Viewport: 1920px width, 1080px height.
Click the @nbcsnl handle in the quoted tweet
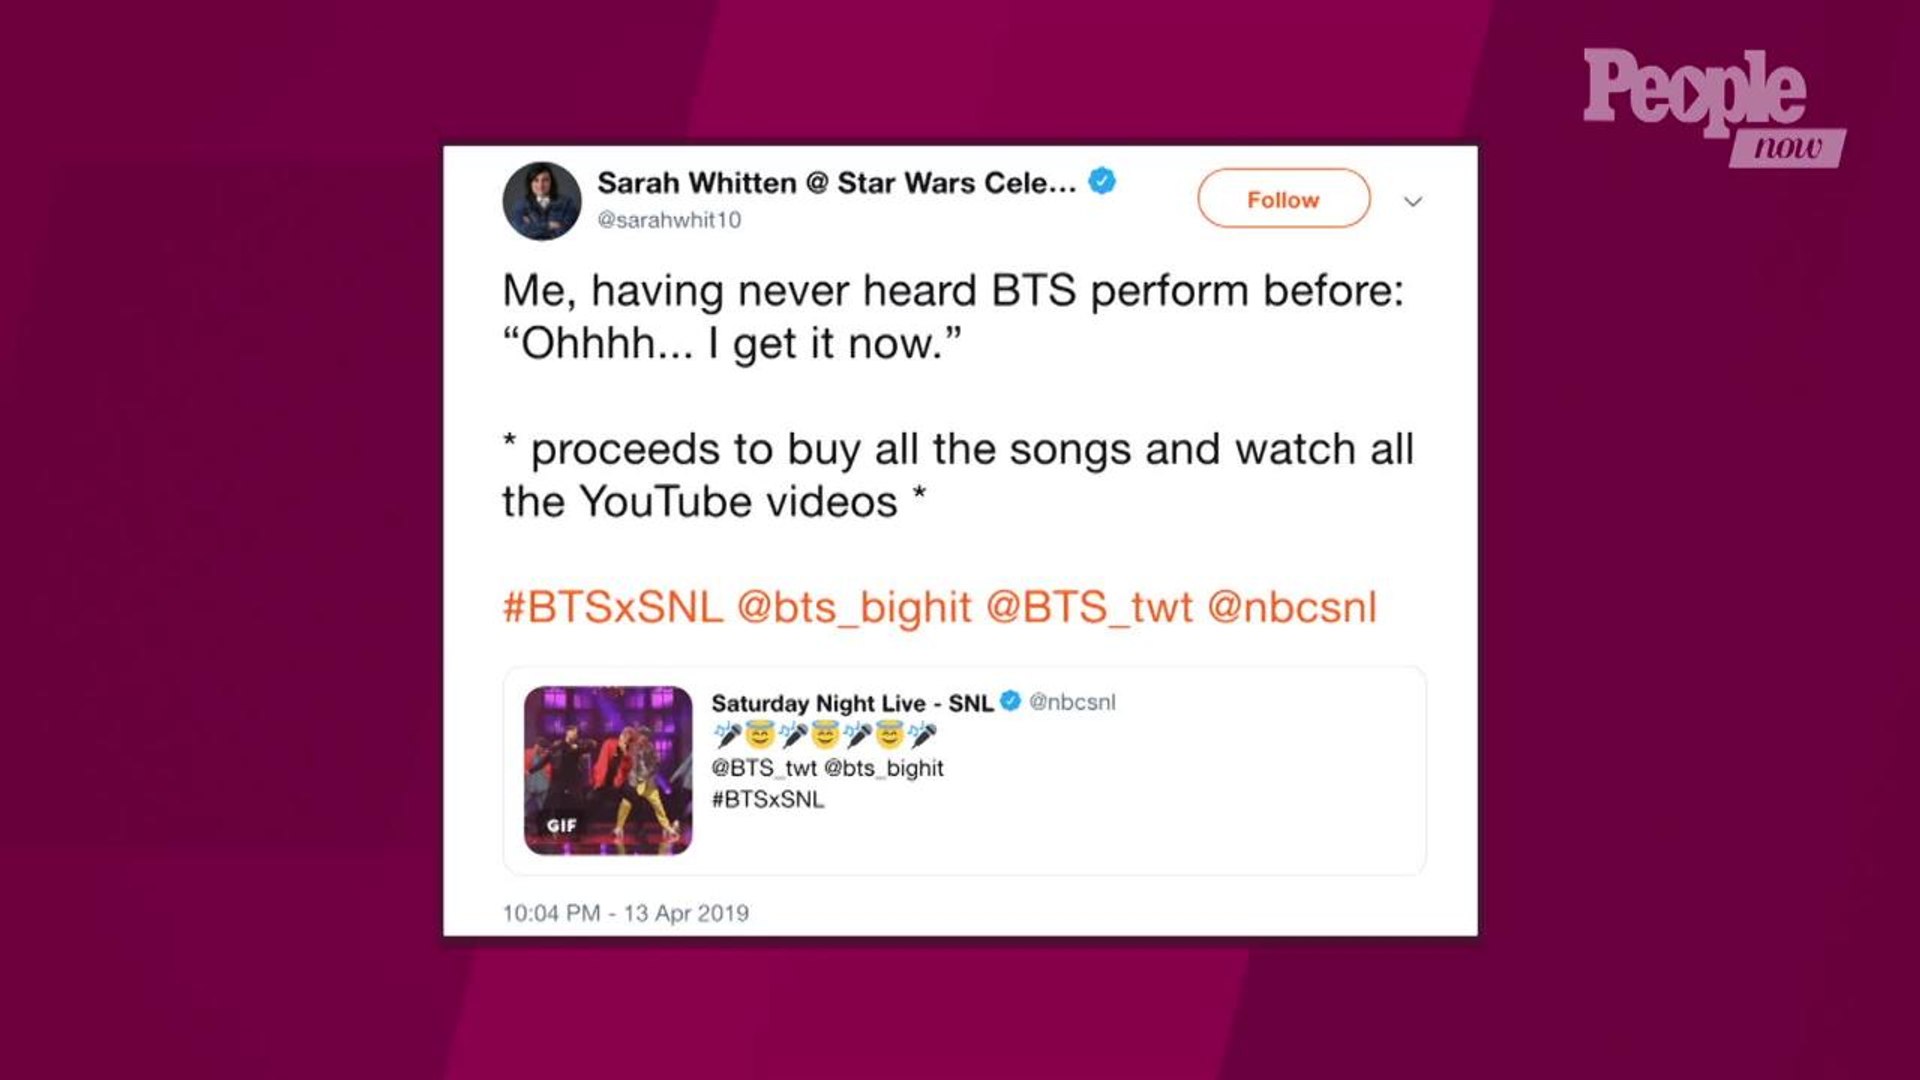(x=1072, y=702)
